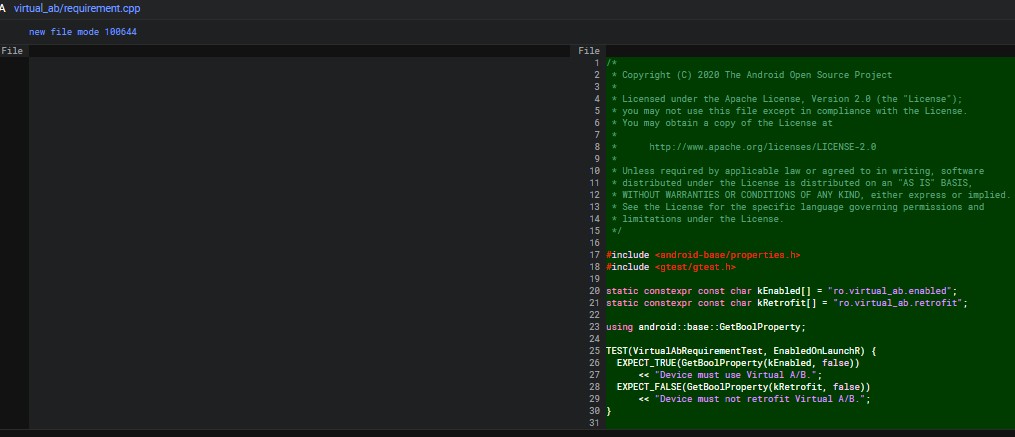This screenshot has height=437, width=1015.
Task: Click line number 1 to comment
Action: [597, 63]
